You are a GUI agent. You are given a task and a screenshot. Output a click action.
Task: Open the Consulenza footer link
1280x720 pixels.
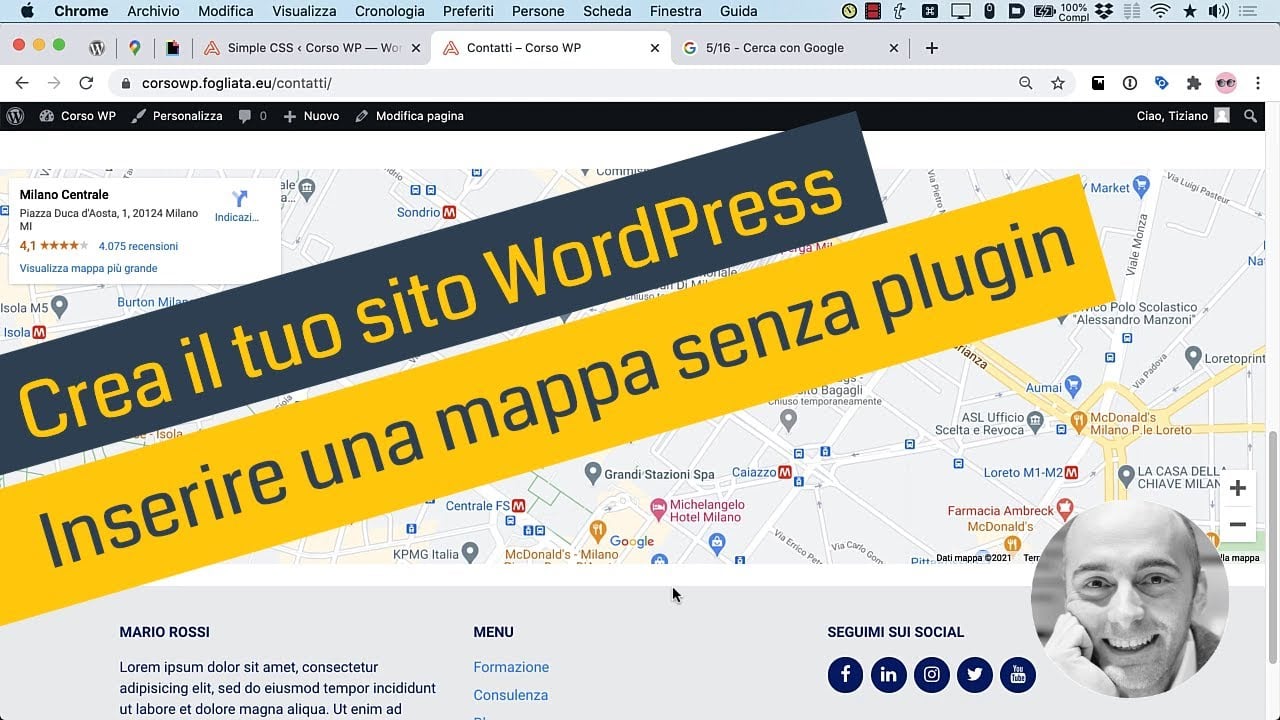point(510,695)
